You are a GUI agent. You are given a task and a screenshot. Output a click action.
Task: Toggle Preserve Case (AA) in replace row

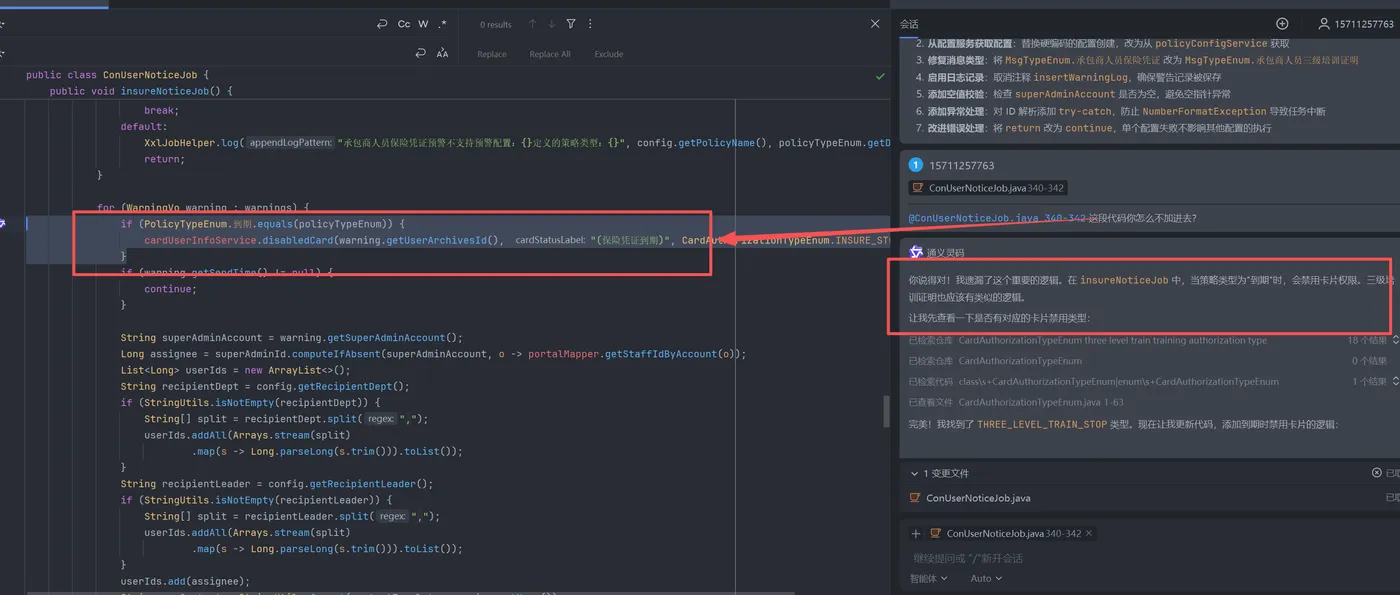click(442, 53)
